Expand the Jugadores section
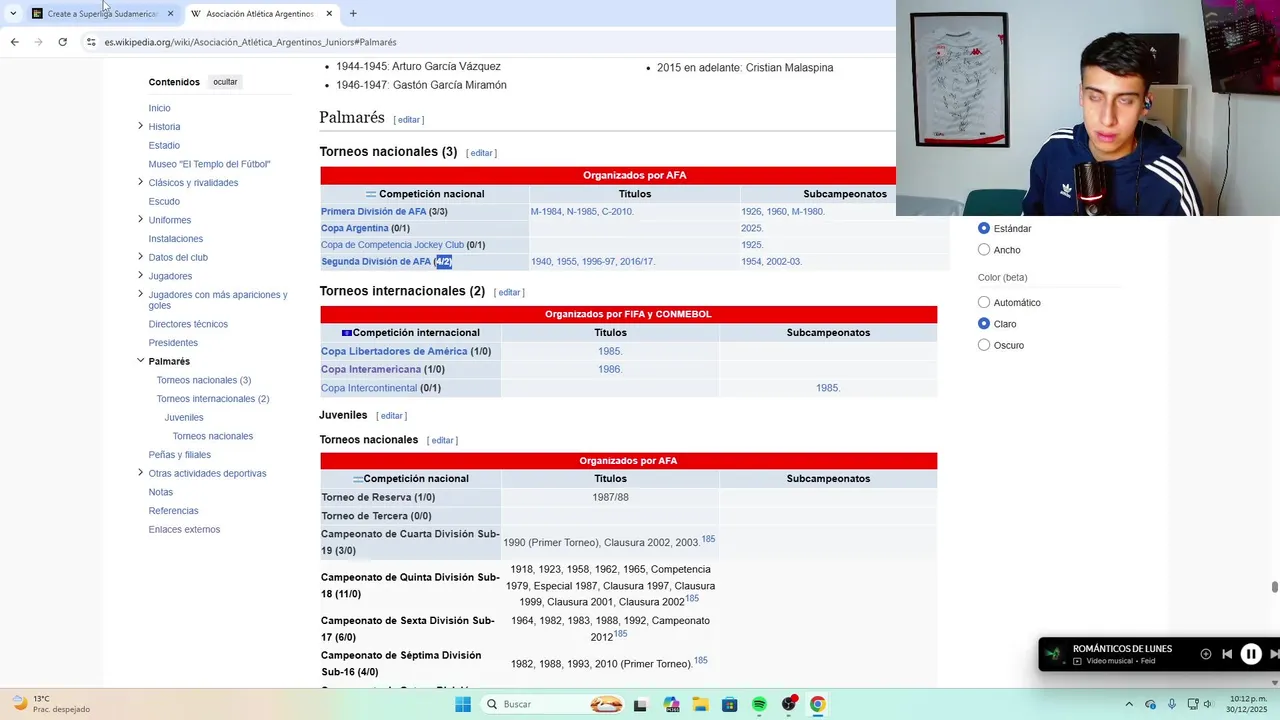 click(140, 275)
